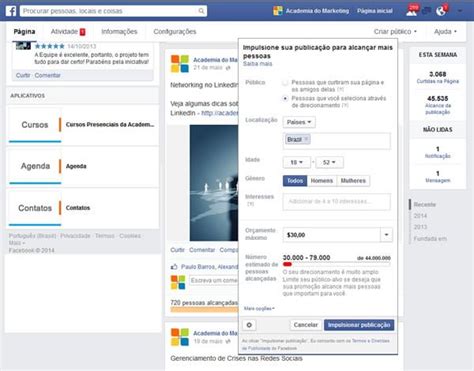Open the academ... URL in the LinkedIn post
Image resolution: width=474 pixels, height=371 pixels.
click(220, 113)
